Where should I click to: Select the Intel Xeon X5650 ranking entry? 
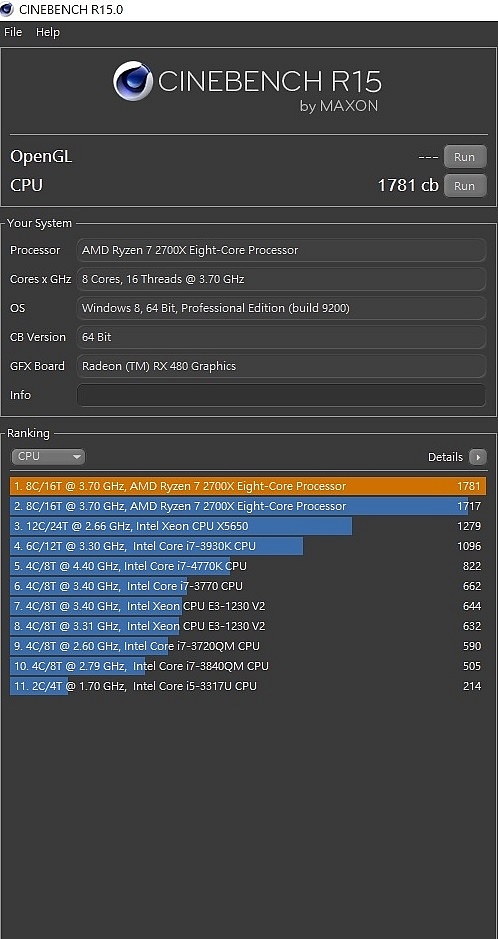click(248, 526)
